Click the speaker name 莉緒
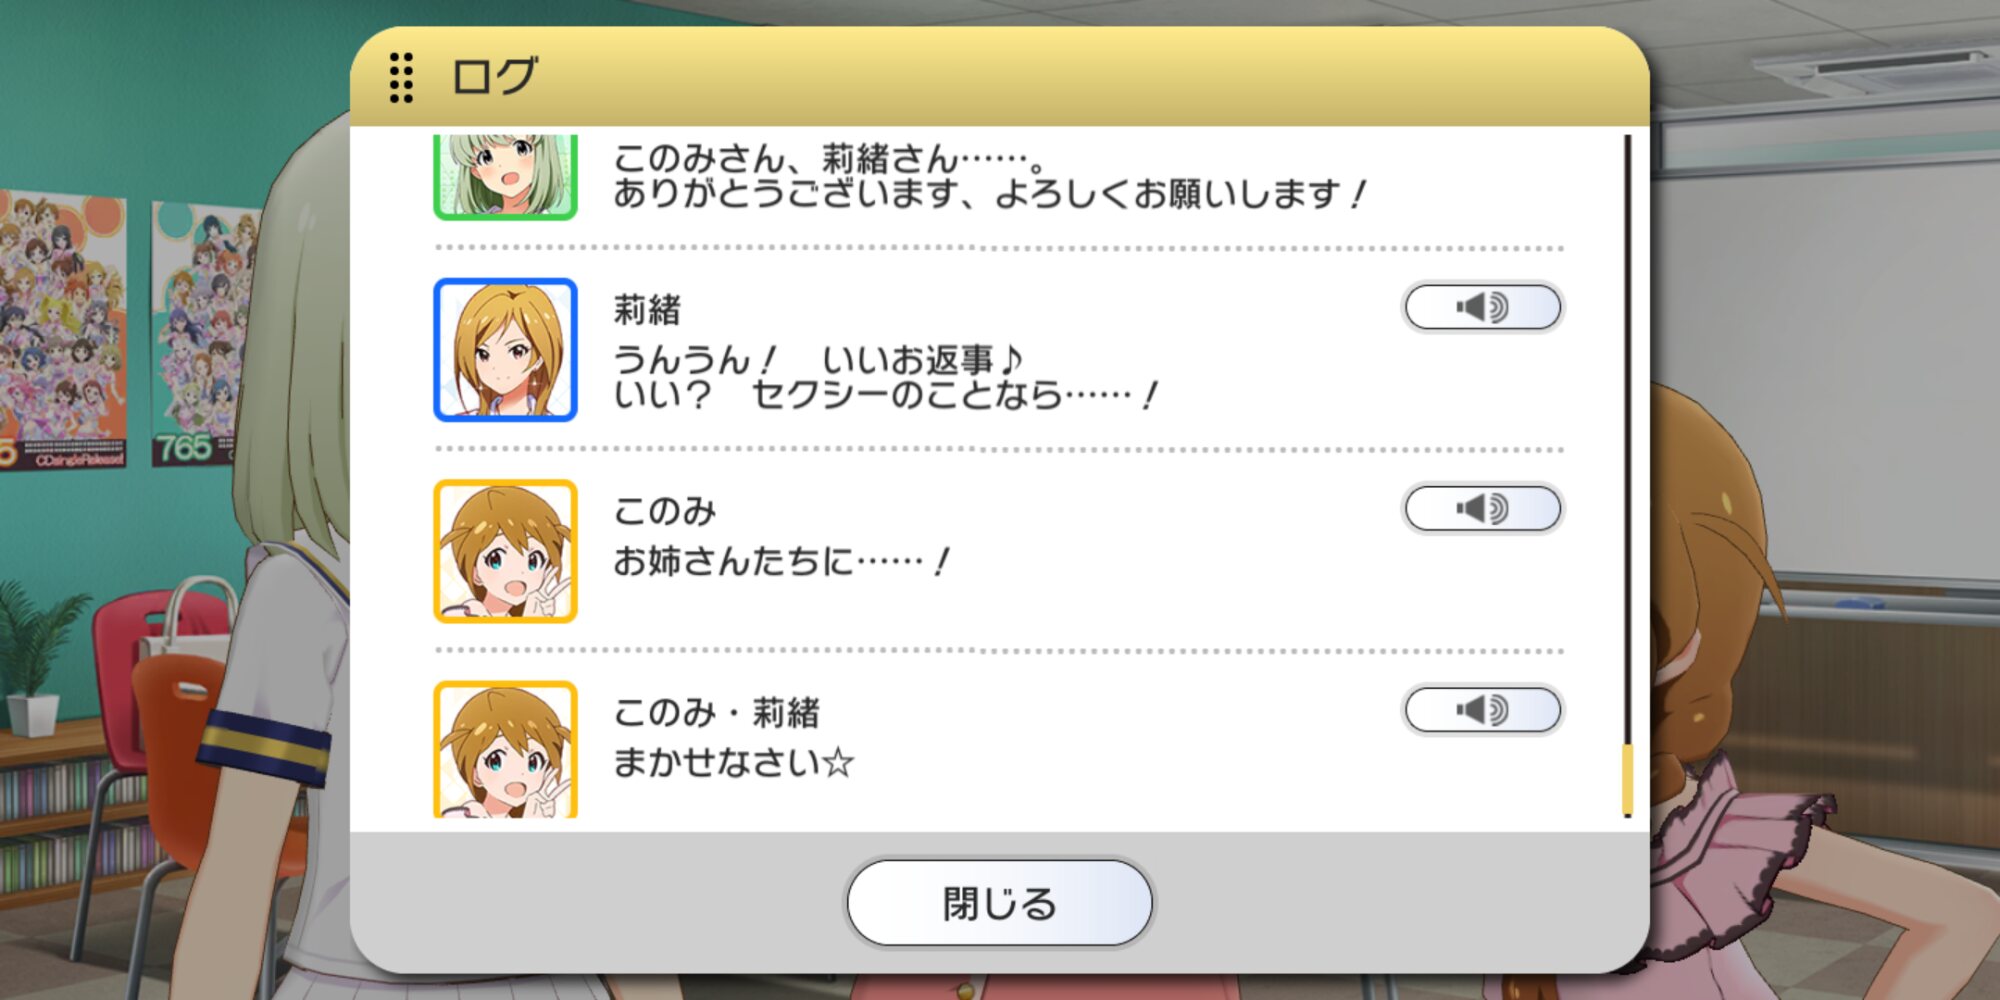 (647, 310)
